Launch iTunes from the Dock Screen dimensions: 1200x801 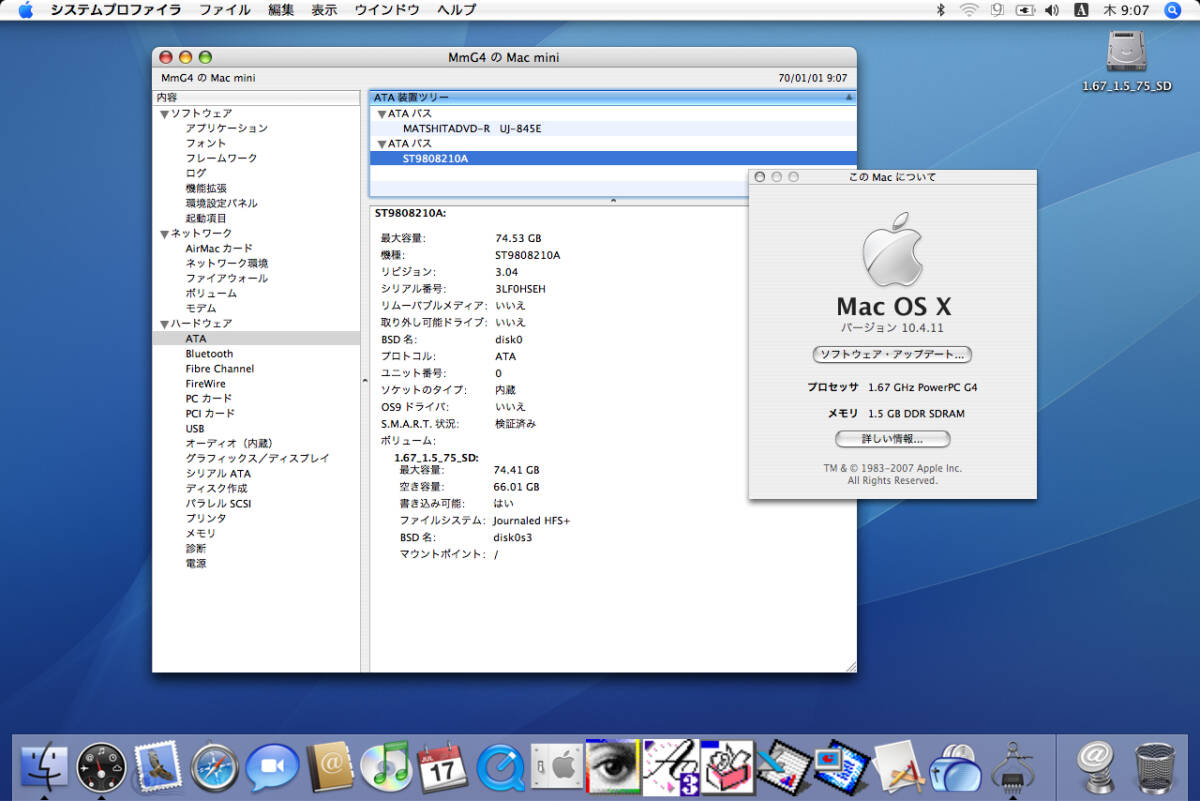tap(385, 768)
